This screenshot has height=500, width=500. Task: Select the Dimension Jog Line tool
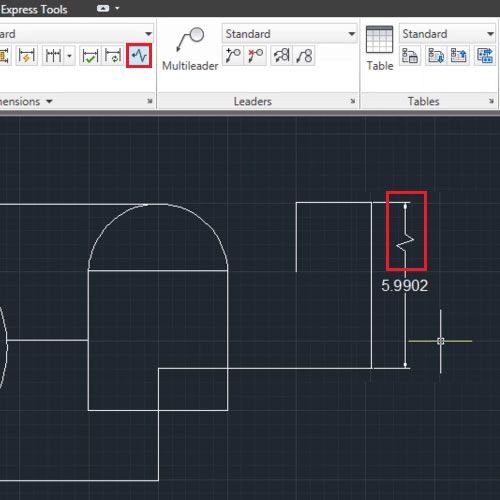click(139, 55)
